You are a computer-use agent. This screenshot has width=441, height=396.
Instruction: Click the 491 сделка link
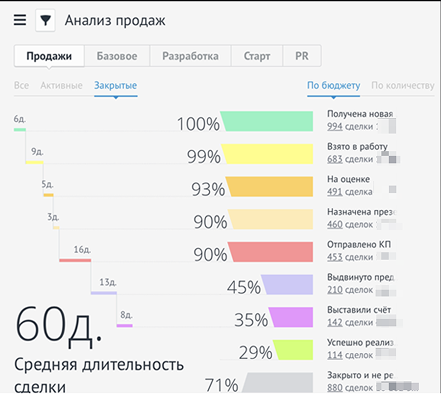tap(349, 192)
